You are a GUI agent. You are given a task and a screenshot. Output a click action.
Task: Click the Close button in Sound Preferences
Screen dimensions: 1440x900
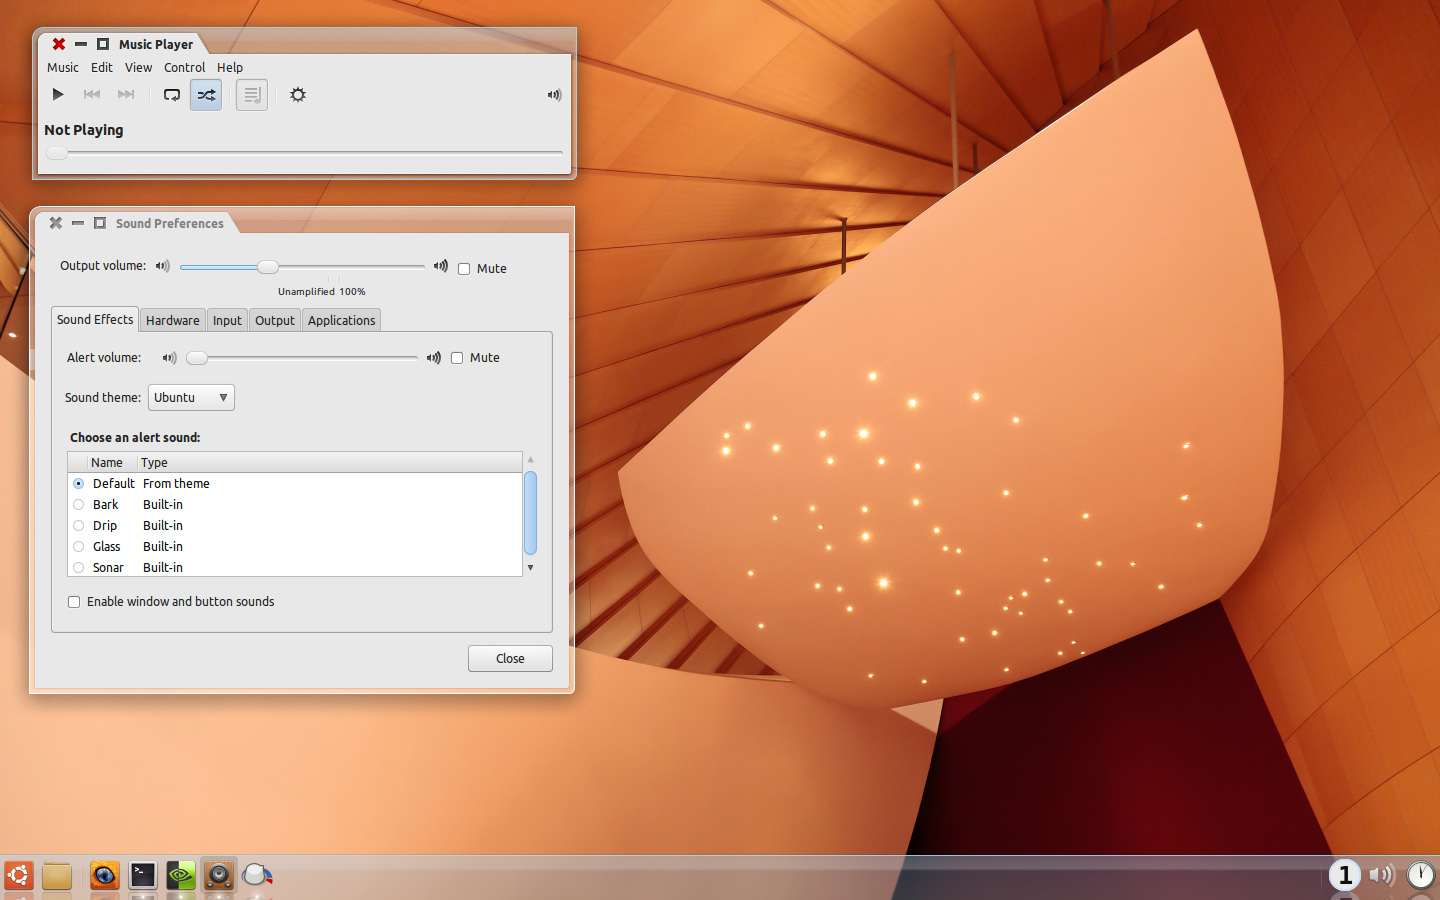pos(510,658)
